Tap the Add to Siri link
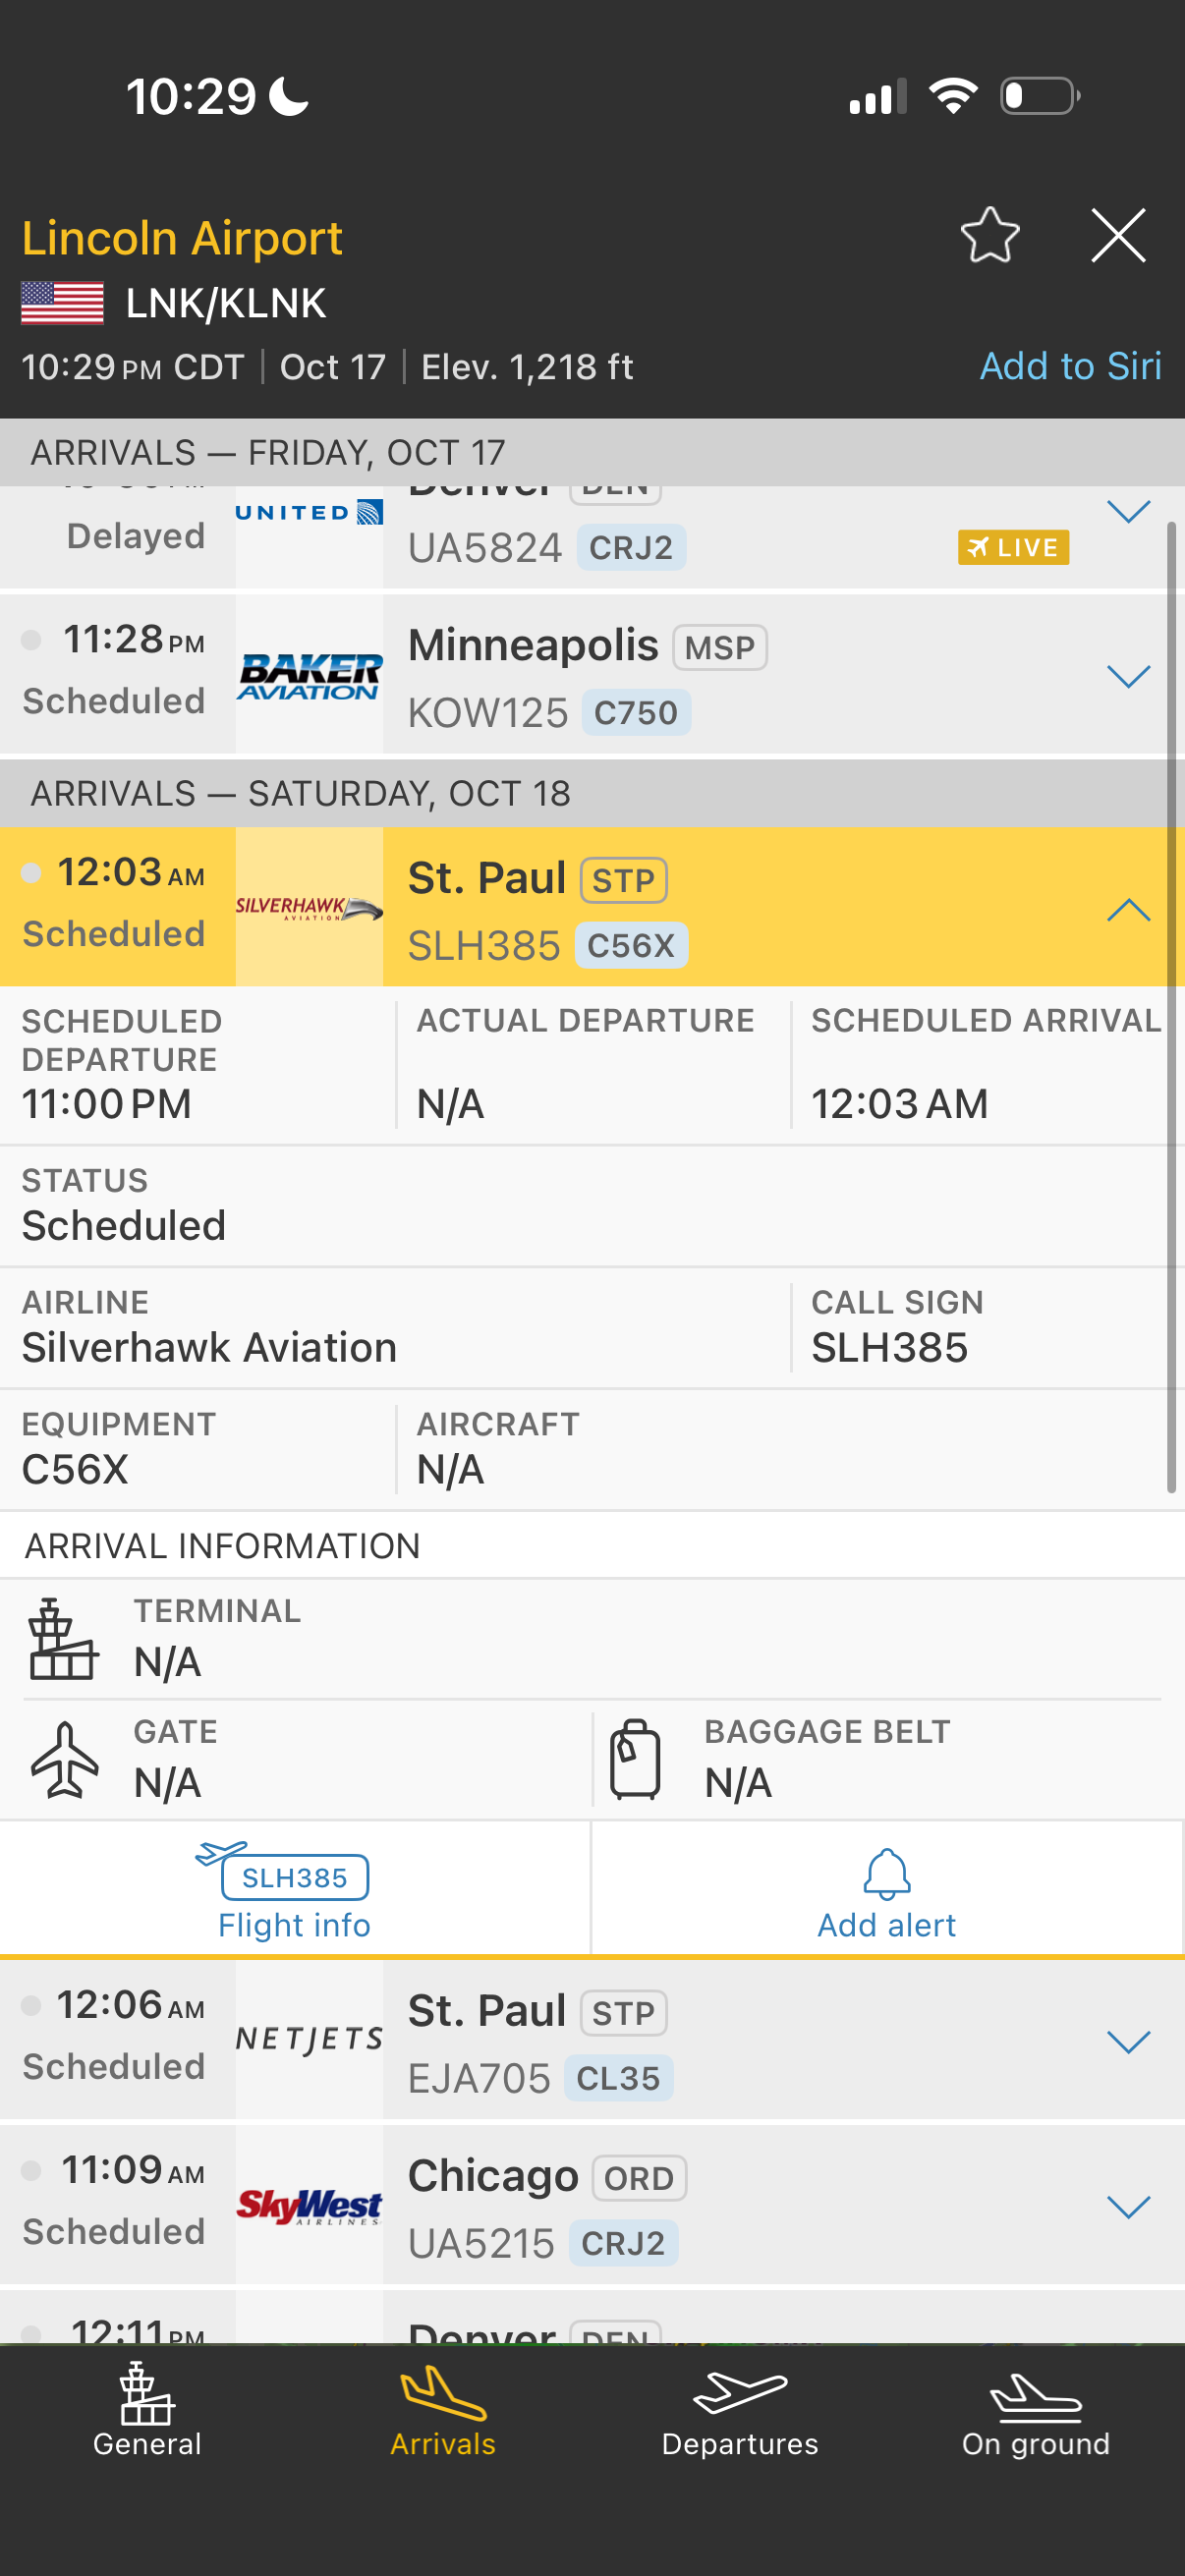Viewport: 1185px width, 2576px height. [x=1069, y=366]
